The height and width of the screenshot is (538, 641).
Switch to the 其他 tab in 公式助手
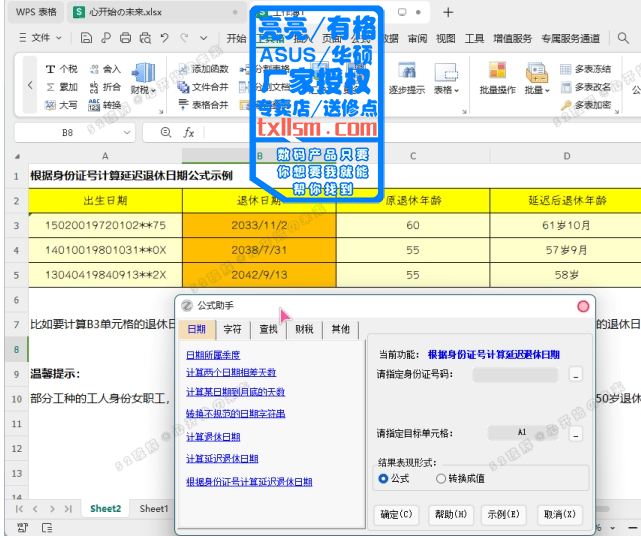click(x=341, y=330)
